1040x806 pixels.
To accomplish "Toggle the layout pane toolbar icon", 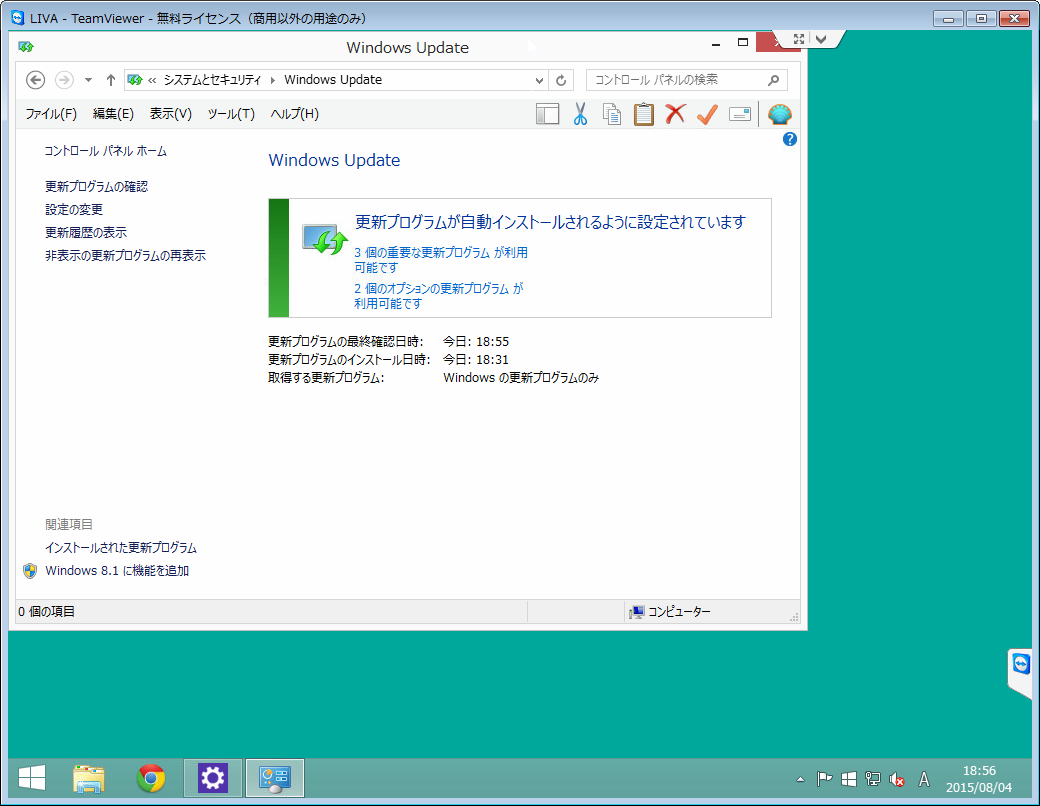I will tap(548, 114).
